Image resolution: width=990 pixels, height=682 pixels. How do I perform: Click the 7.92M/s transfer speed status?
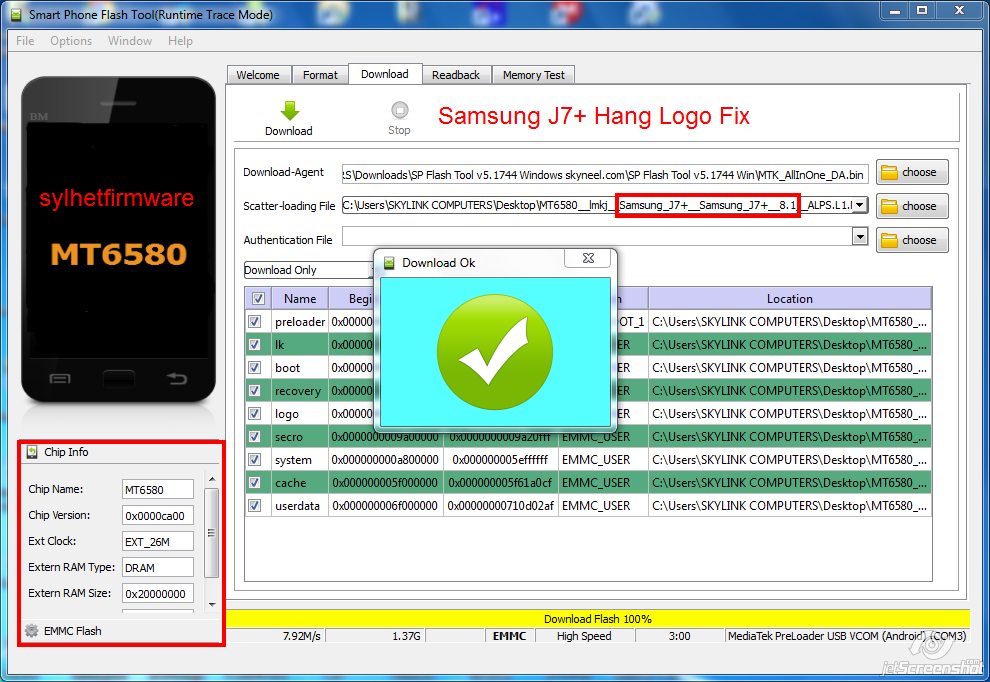click(x=301, y=636)
